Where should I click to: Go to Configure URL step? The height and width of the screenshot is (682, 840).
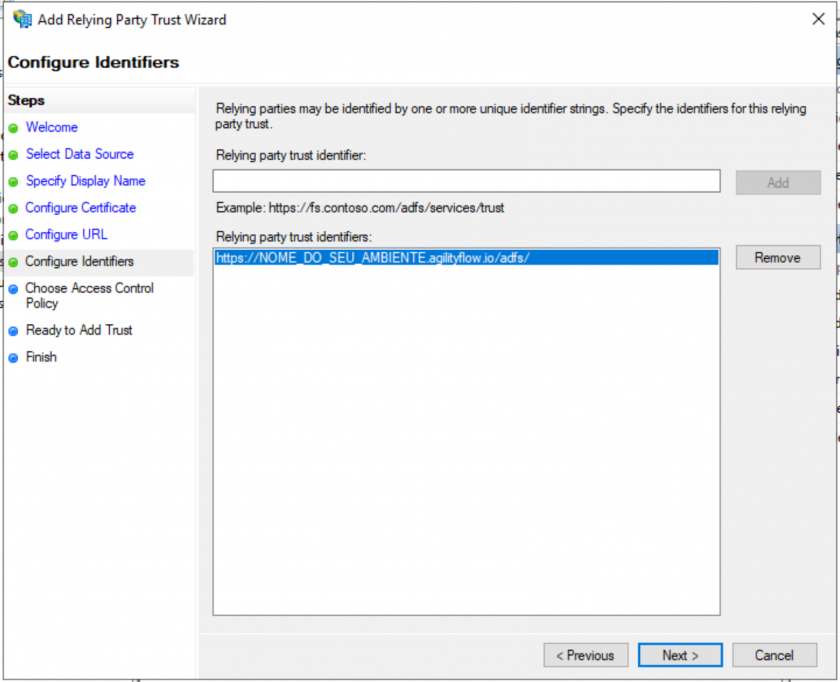pos(66,235)
